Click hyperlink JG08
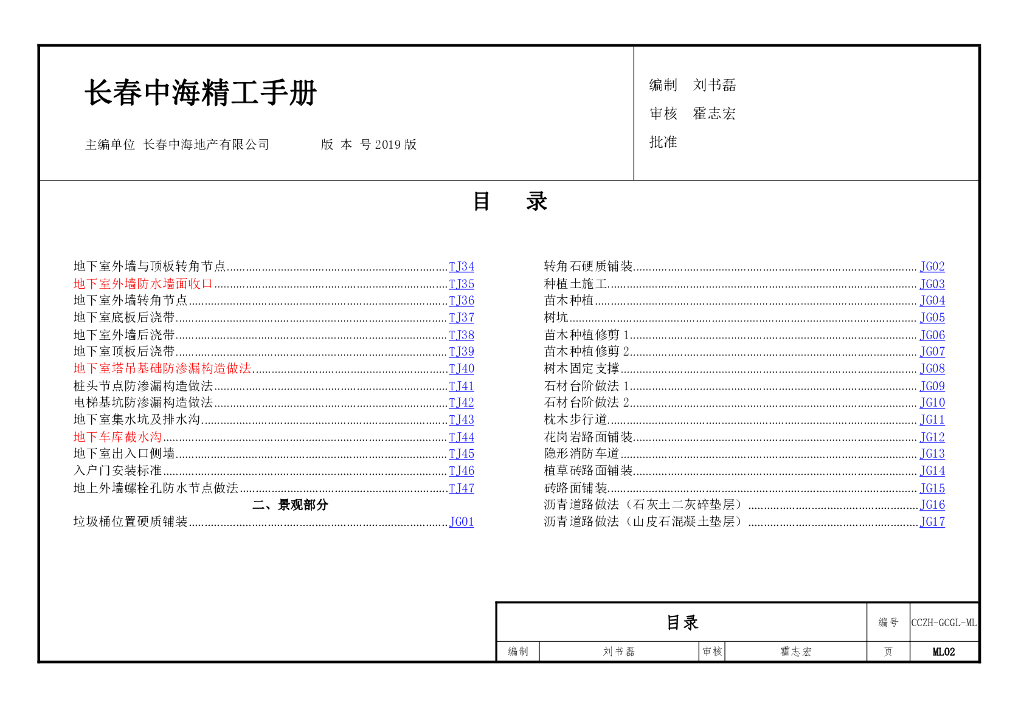The image size is (1024, 724). [x=932, y=368]
